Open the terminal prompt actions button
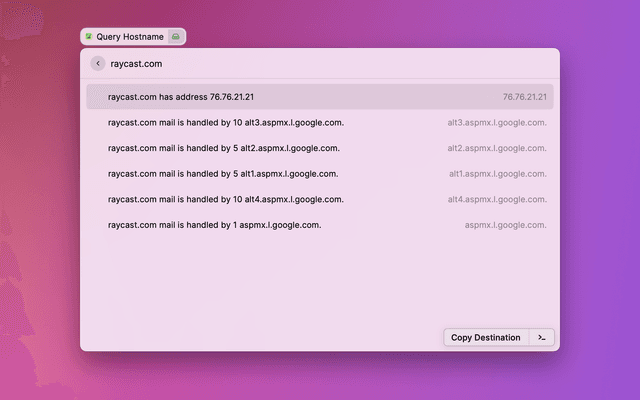The image size is (640, 400). point(541,338)
